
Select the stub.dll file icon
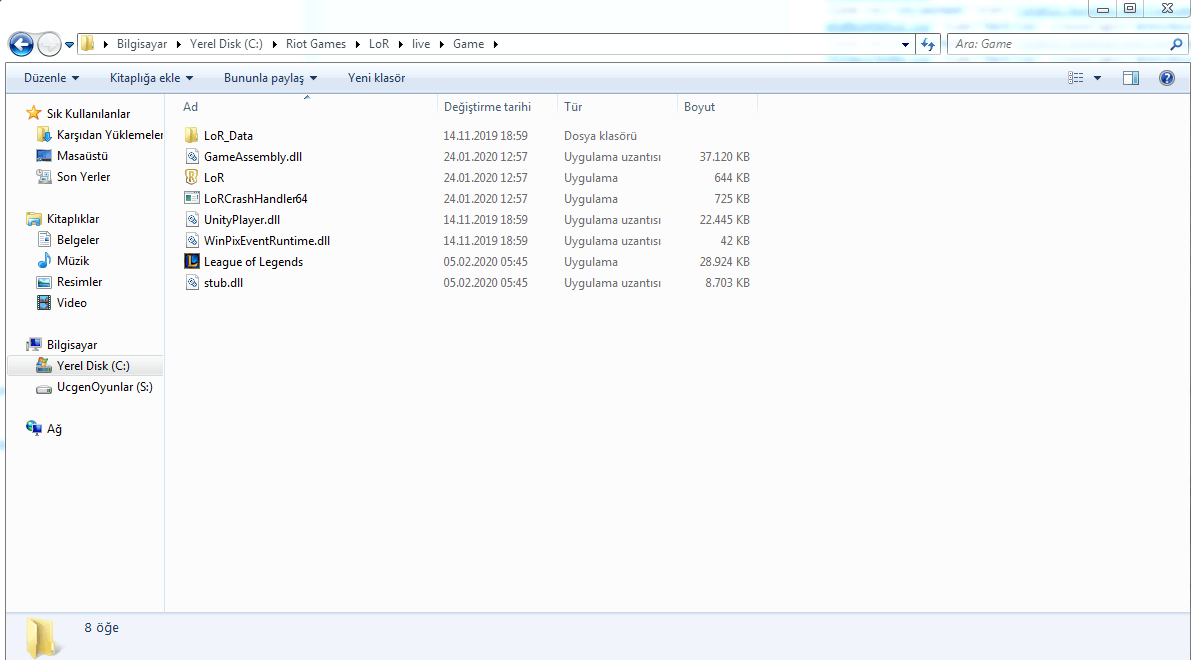pos(191,283)
